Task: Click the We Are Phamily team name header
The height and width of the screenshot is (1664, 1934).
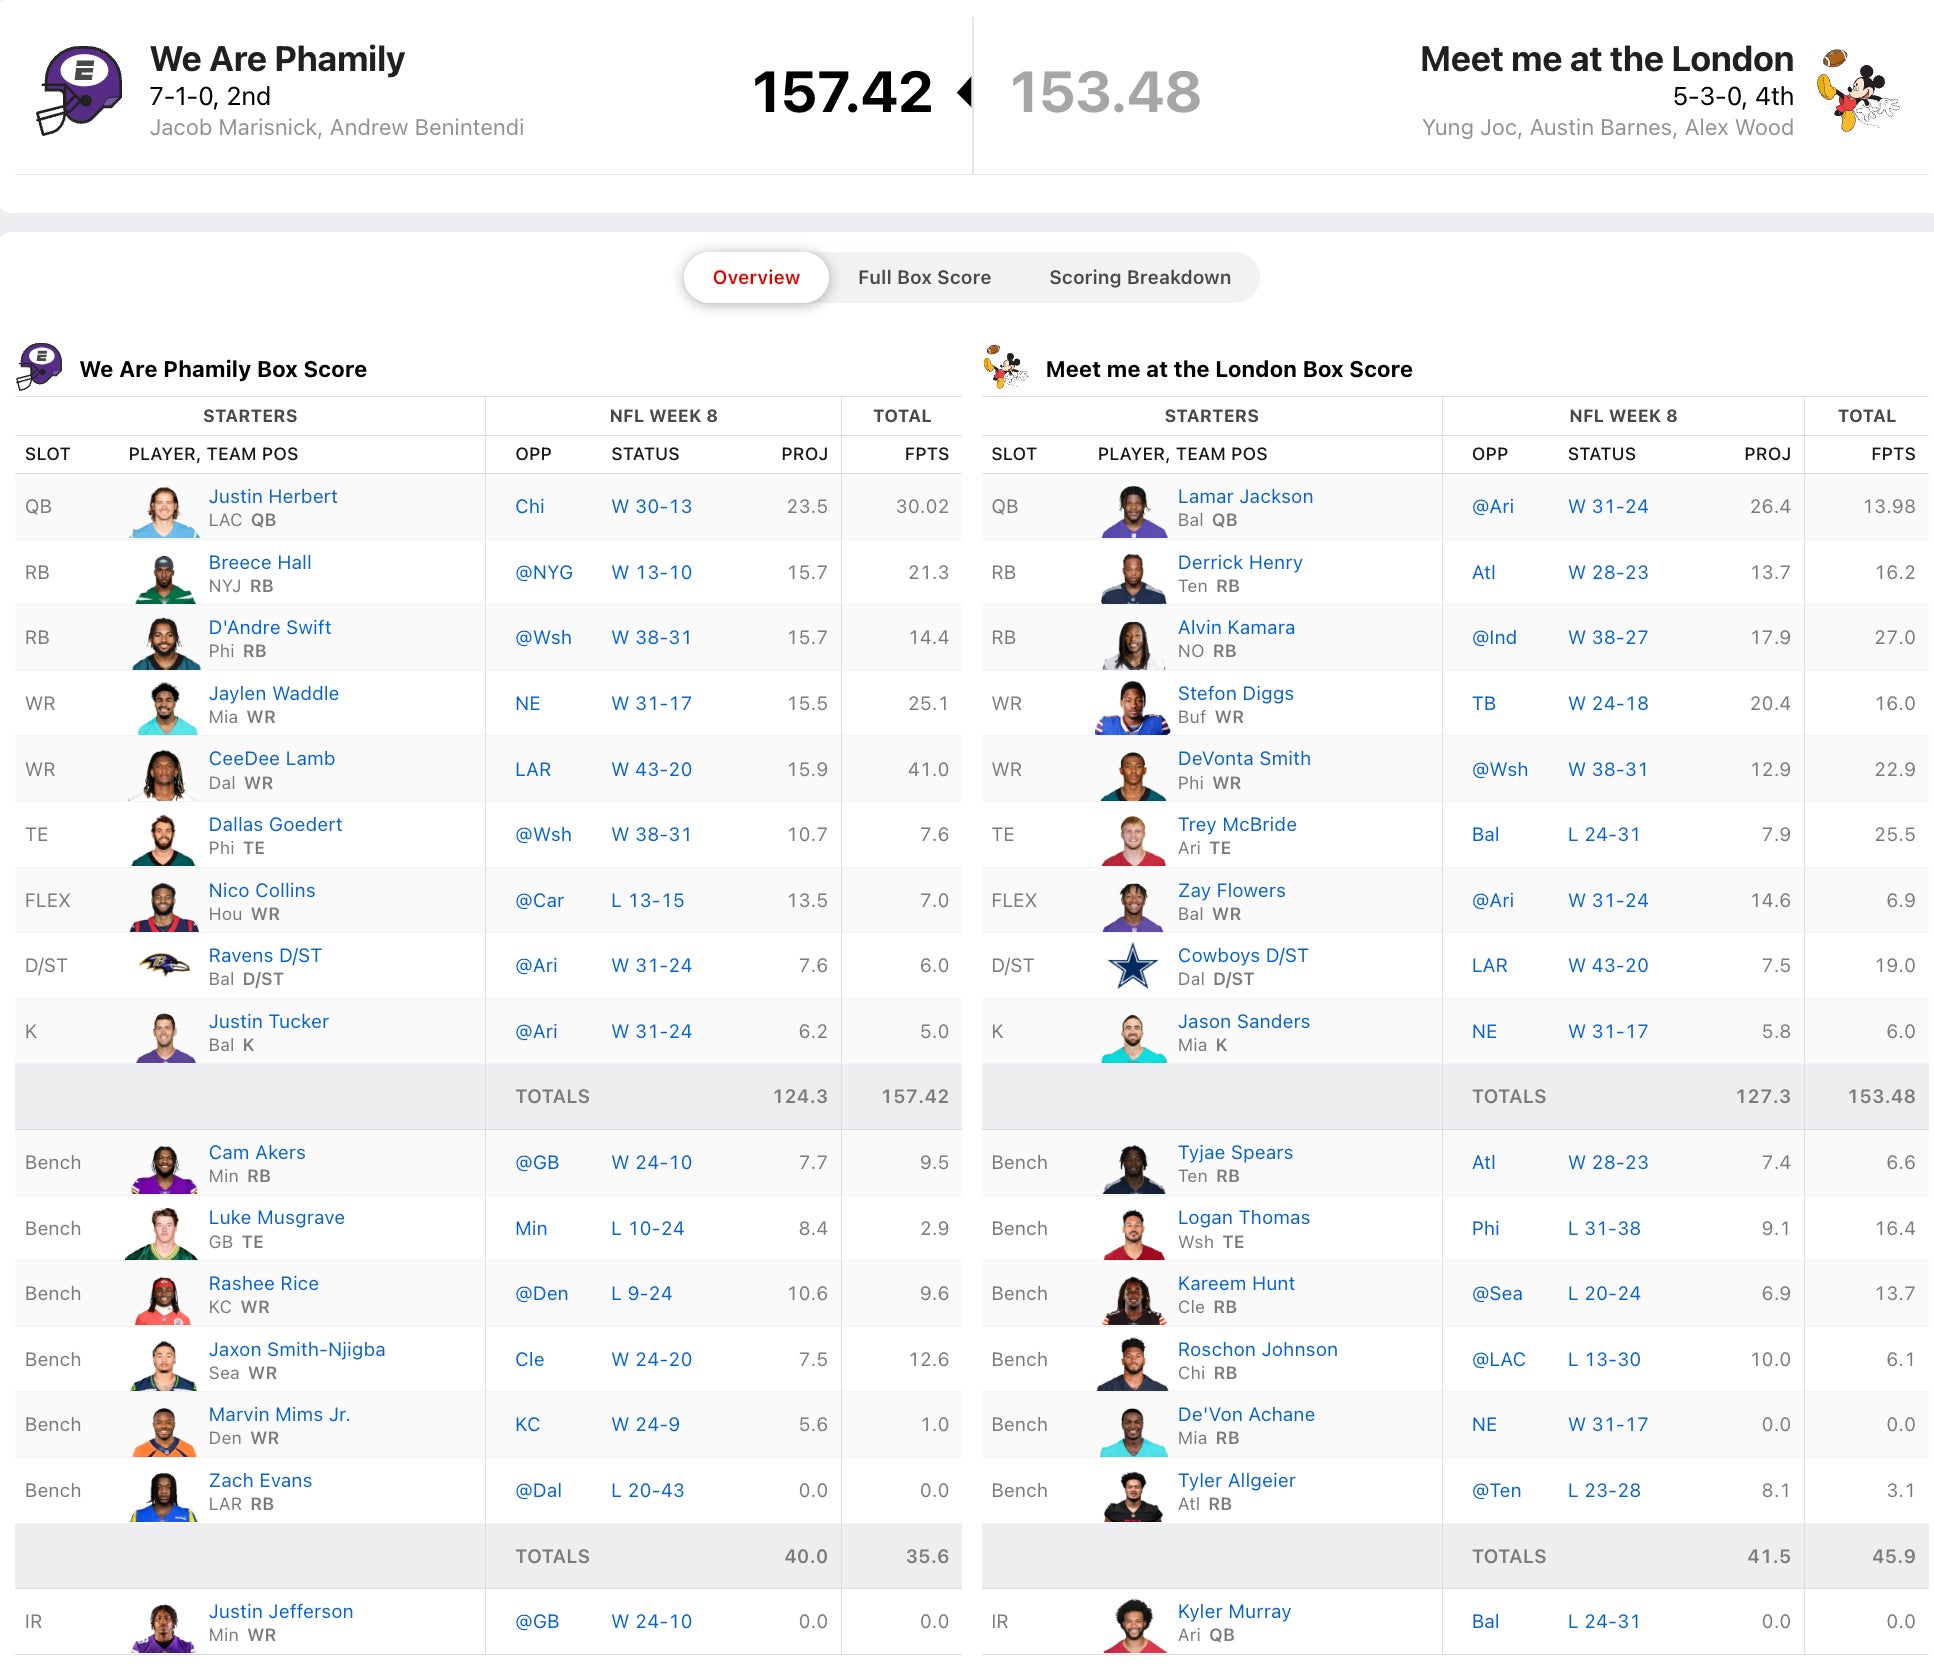Action: tap(277, 59)
